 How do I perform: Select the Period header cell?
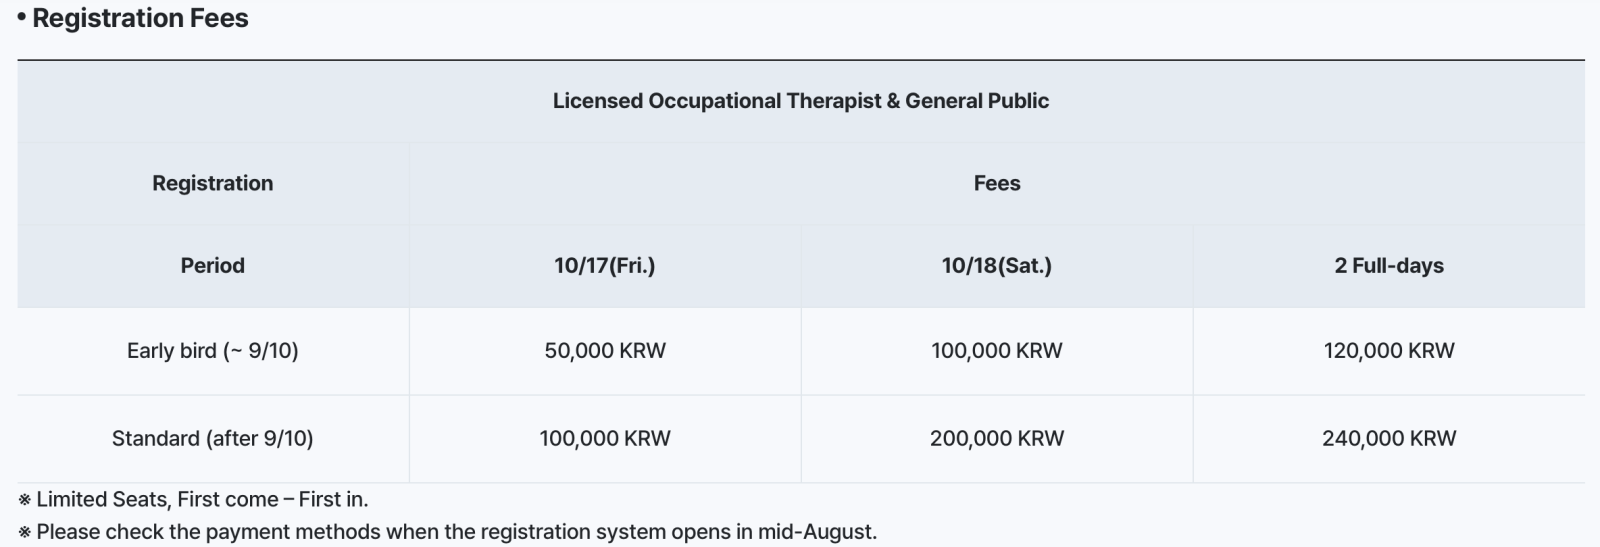click(x=213, y=265)
